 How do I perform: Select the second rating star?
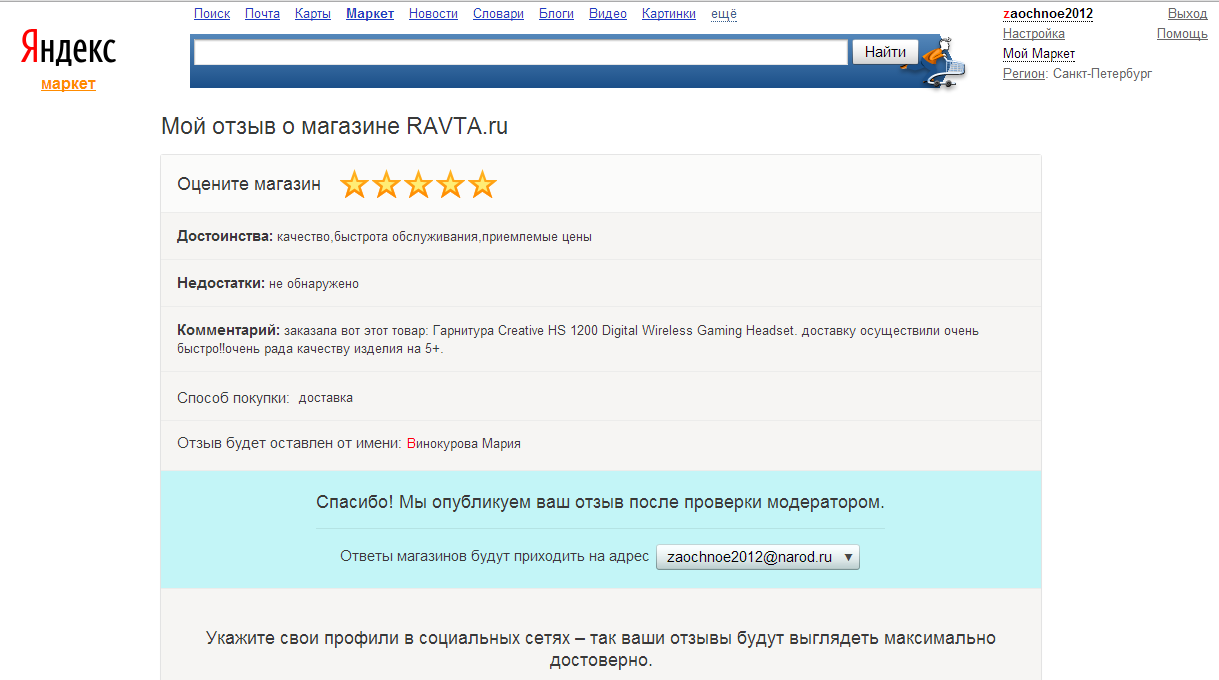click(x=386, y=184)
